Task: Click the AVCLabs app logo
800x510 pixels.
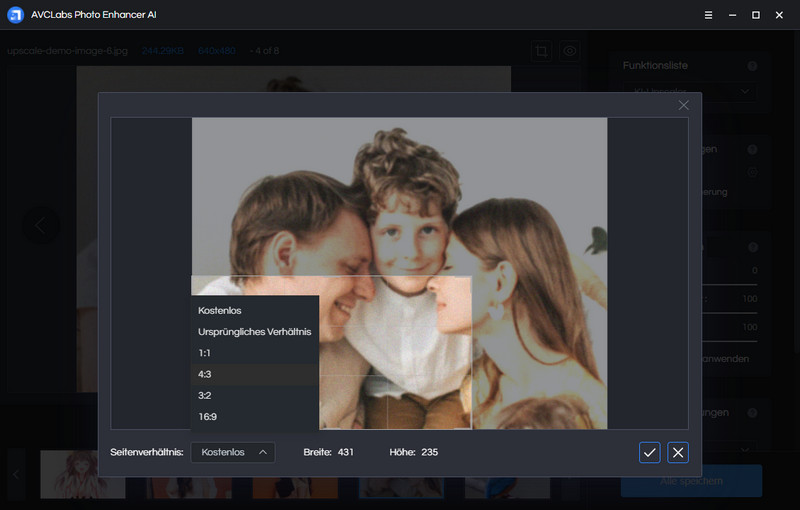Action: click(x=15, y=15)
